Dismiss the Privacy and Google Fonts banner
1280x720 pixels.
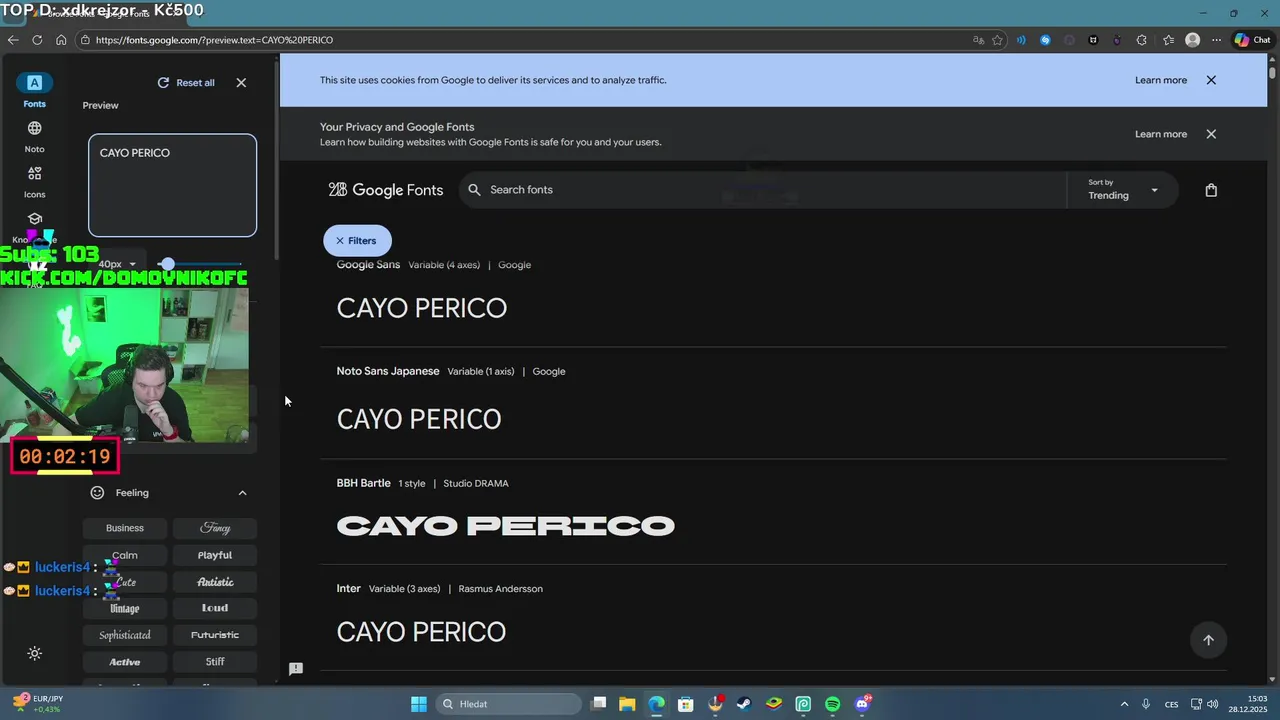coord(1211,134)
